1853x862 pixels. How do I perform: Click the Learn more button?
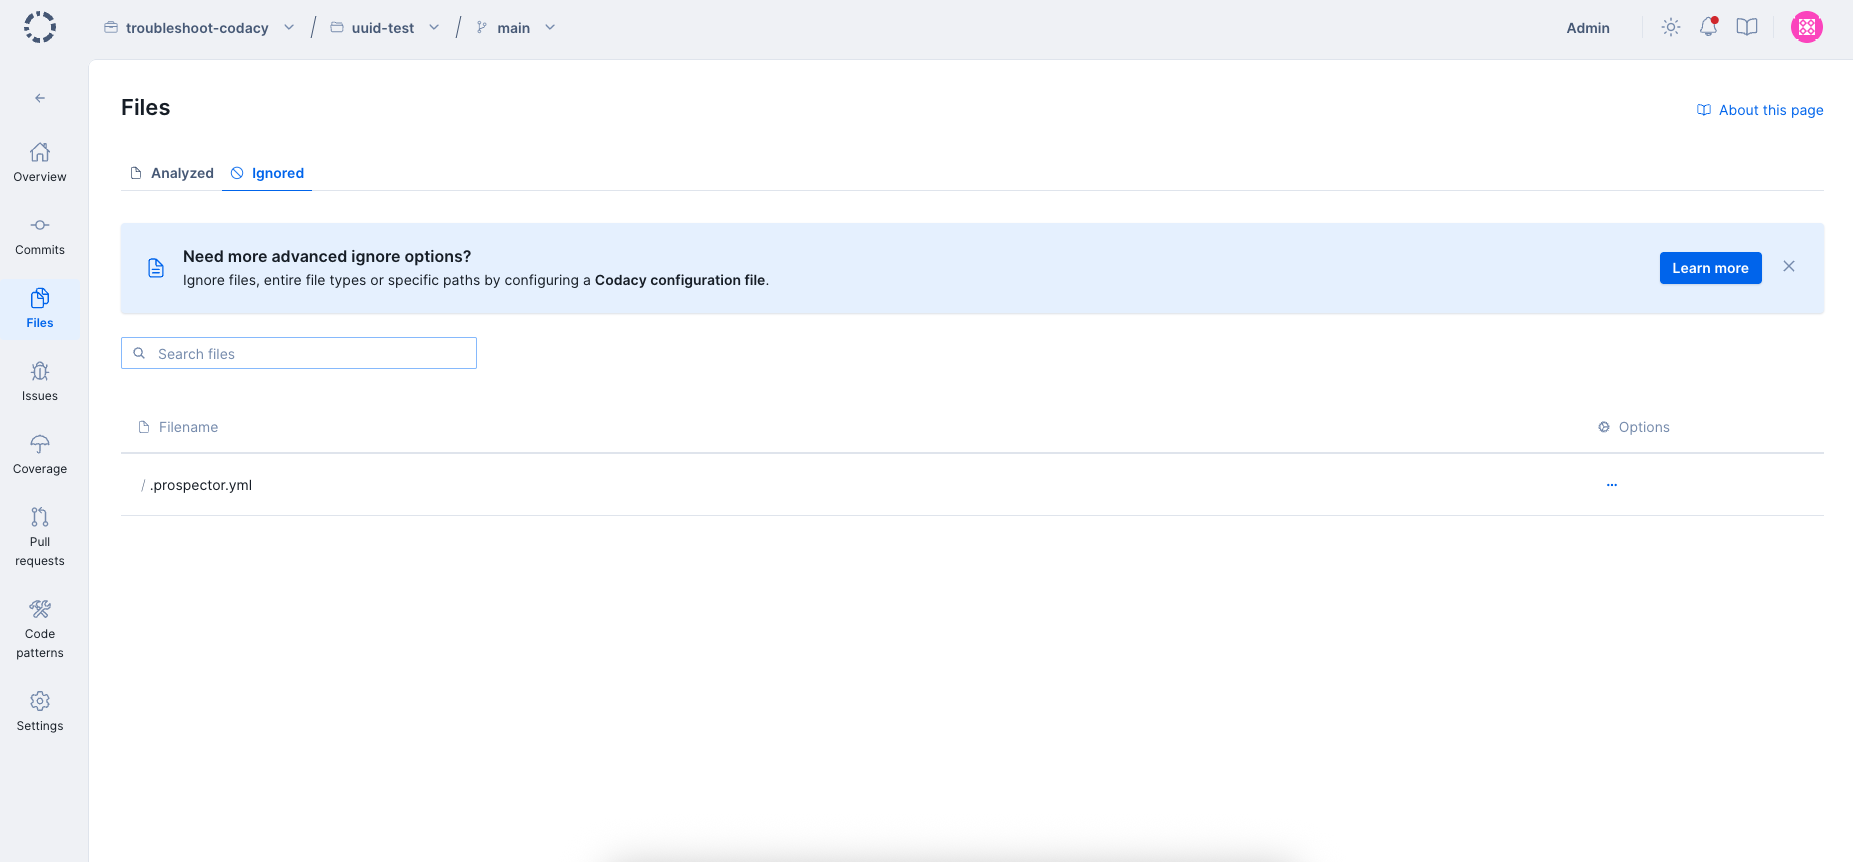[x=1710, y=268]
